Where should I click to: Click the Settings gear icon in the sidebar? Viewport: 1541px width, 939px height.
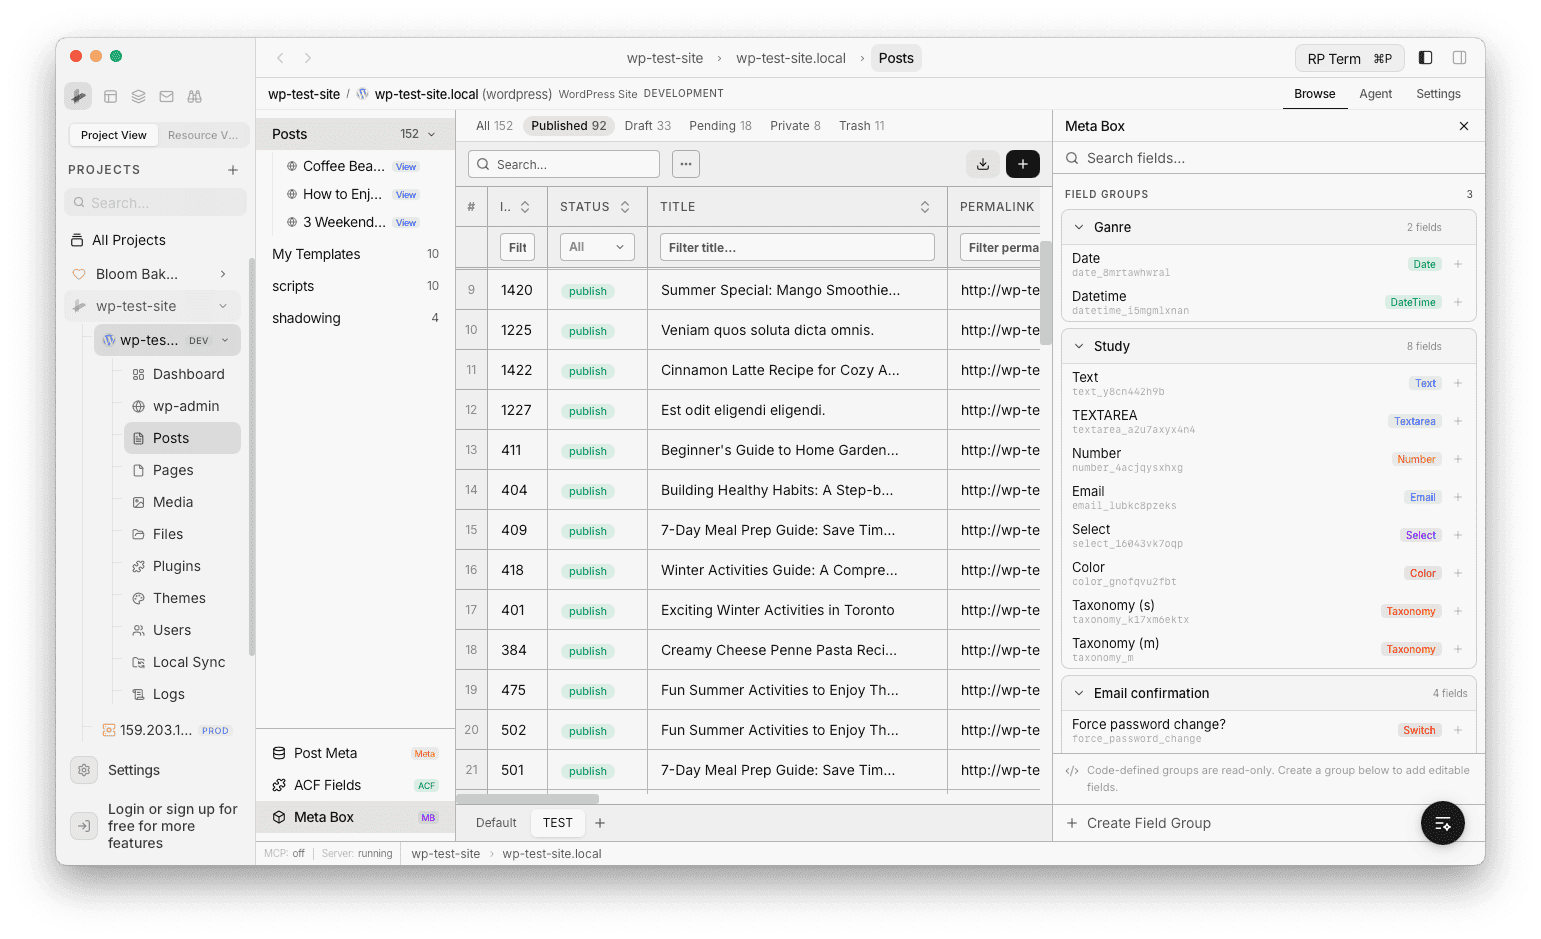point(84,770)
